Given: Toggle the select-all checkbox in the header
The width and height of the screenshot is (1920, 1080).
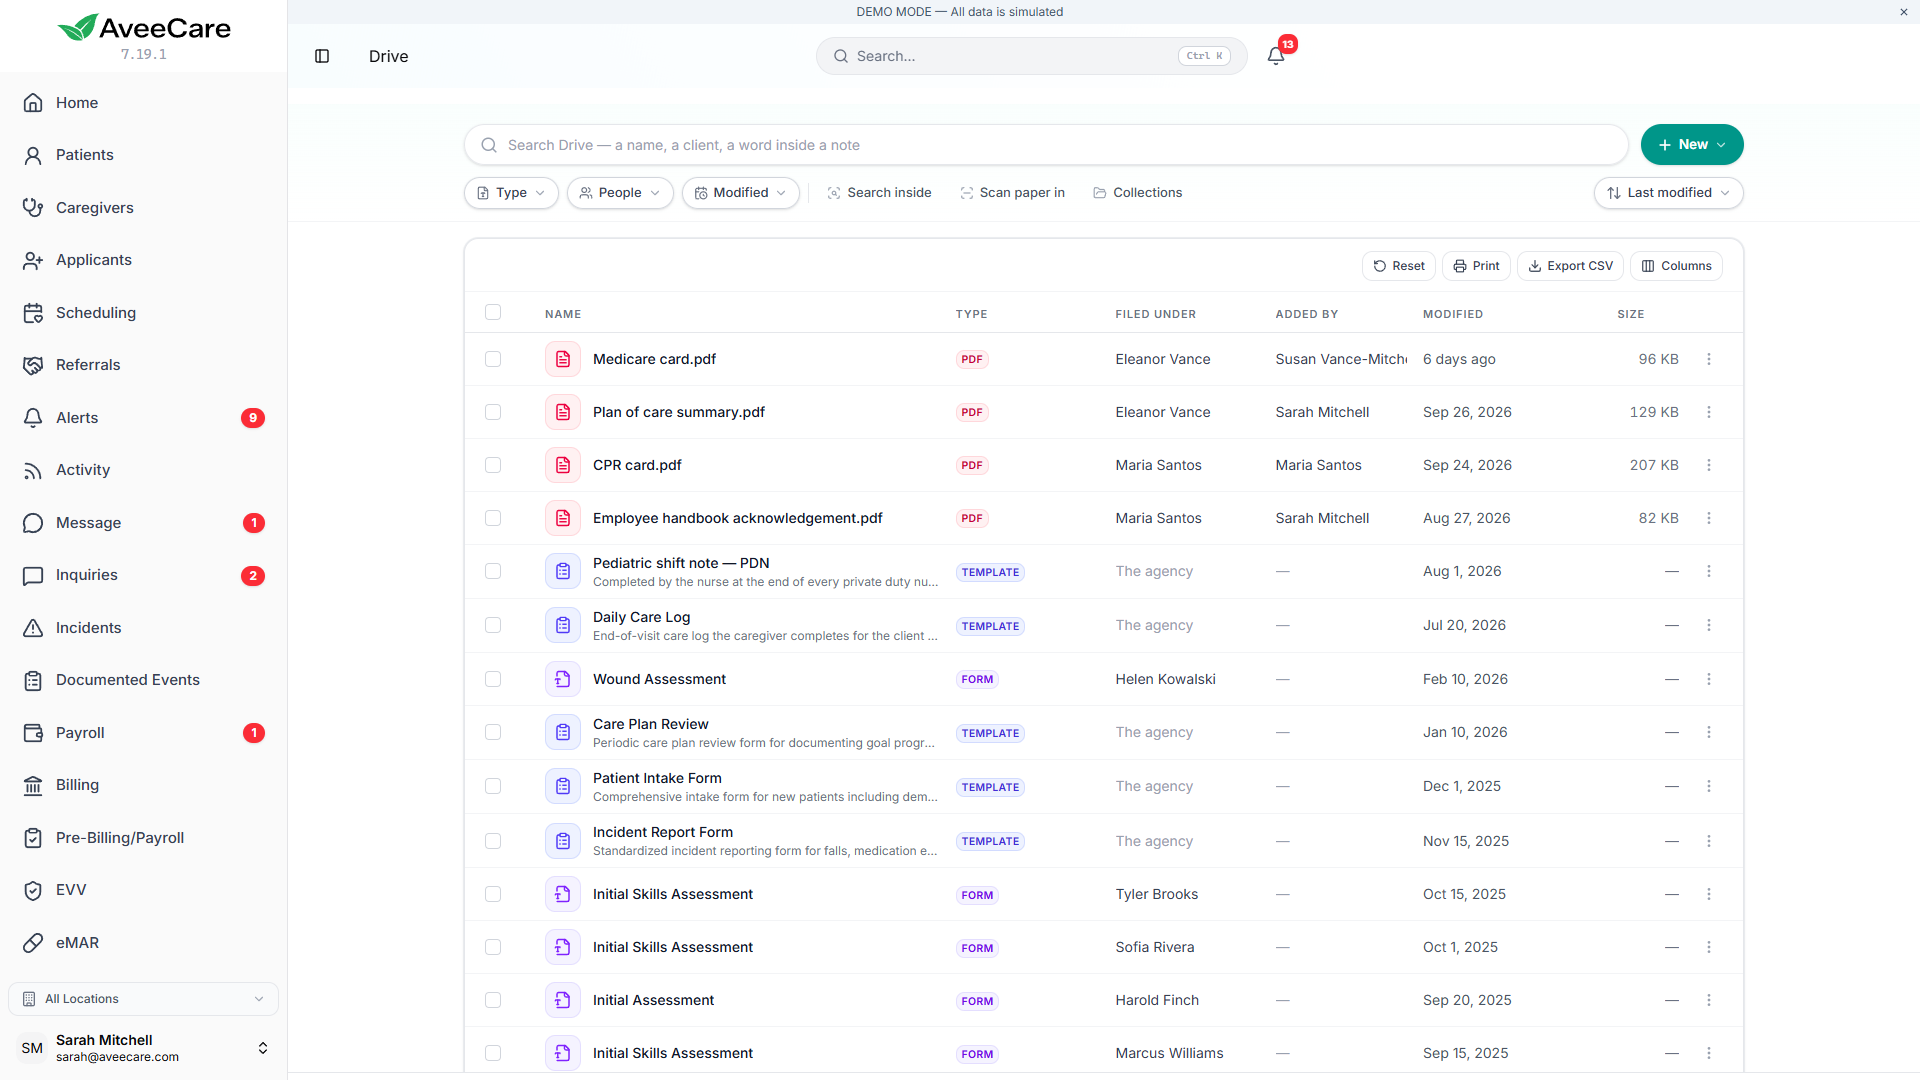Looking at the screenshot, I should 493,312.
